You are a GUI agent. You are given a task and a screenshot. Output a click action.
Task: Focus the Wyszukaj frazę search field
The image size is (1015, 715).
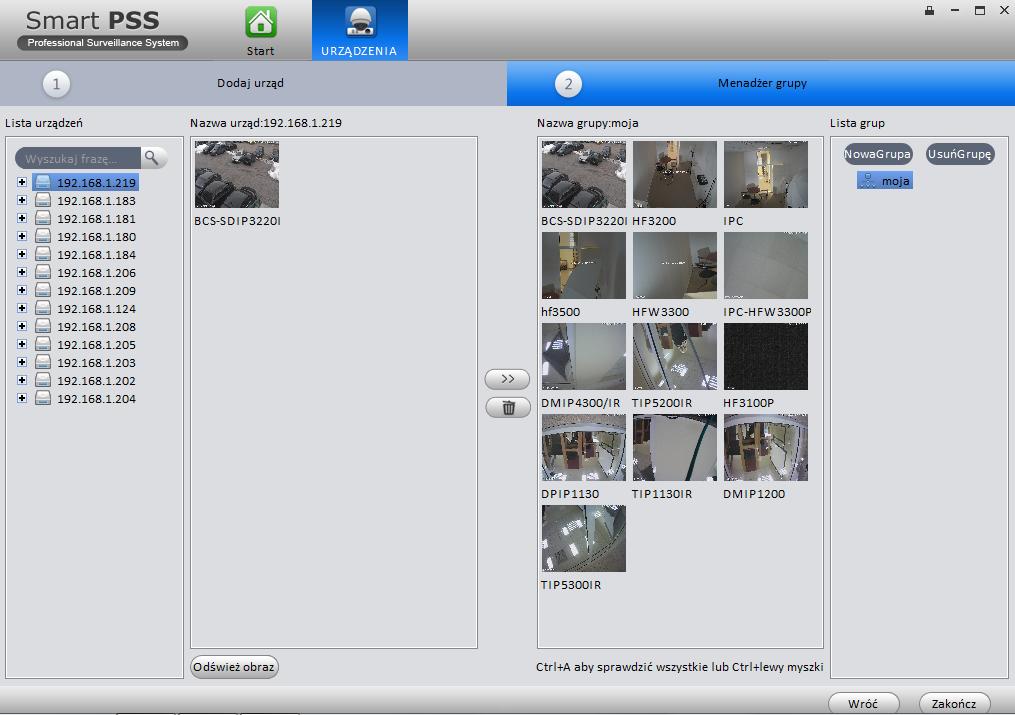tap(78, 158)
